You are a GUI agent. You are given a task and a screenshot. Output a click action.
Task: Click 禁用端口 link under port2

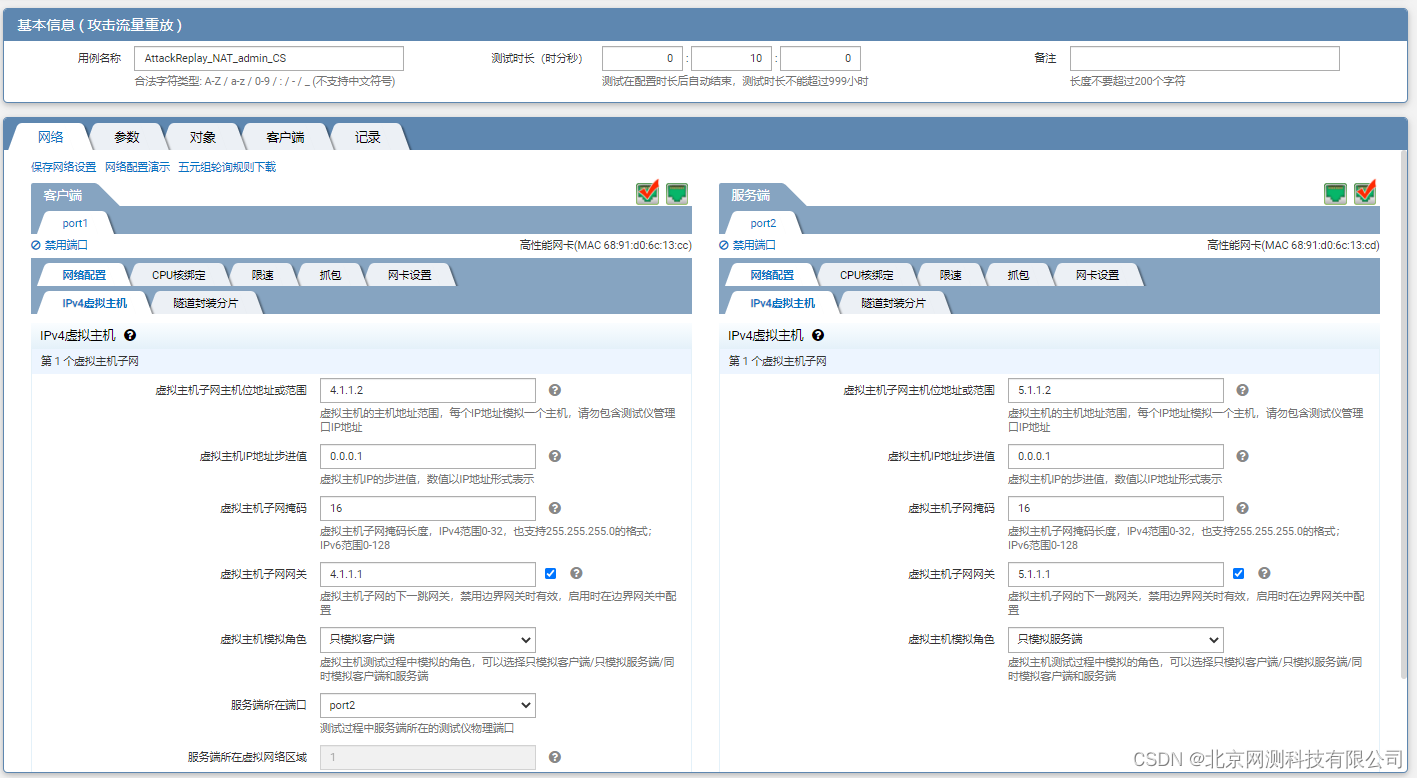click(x=748, y=245)
